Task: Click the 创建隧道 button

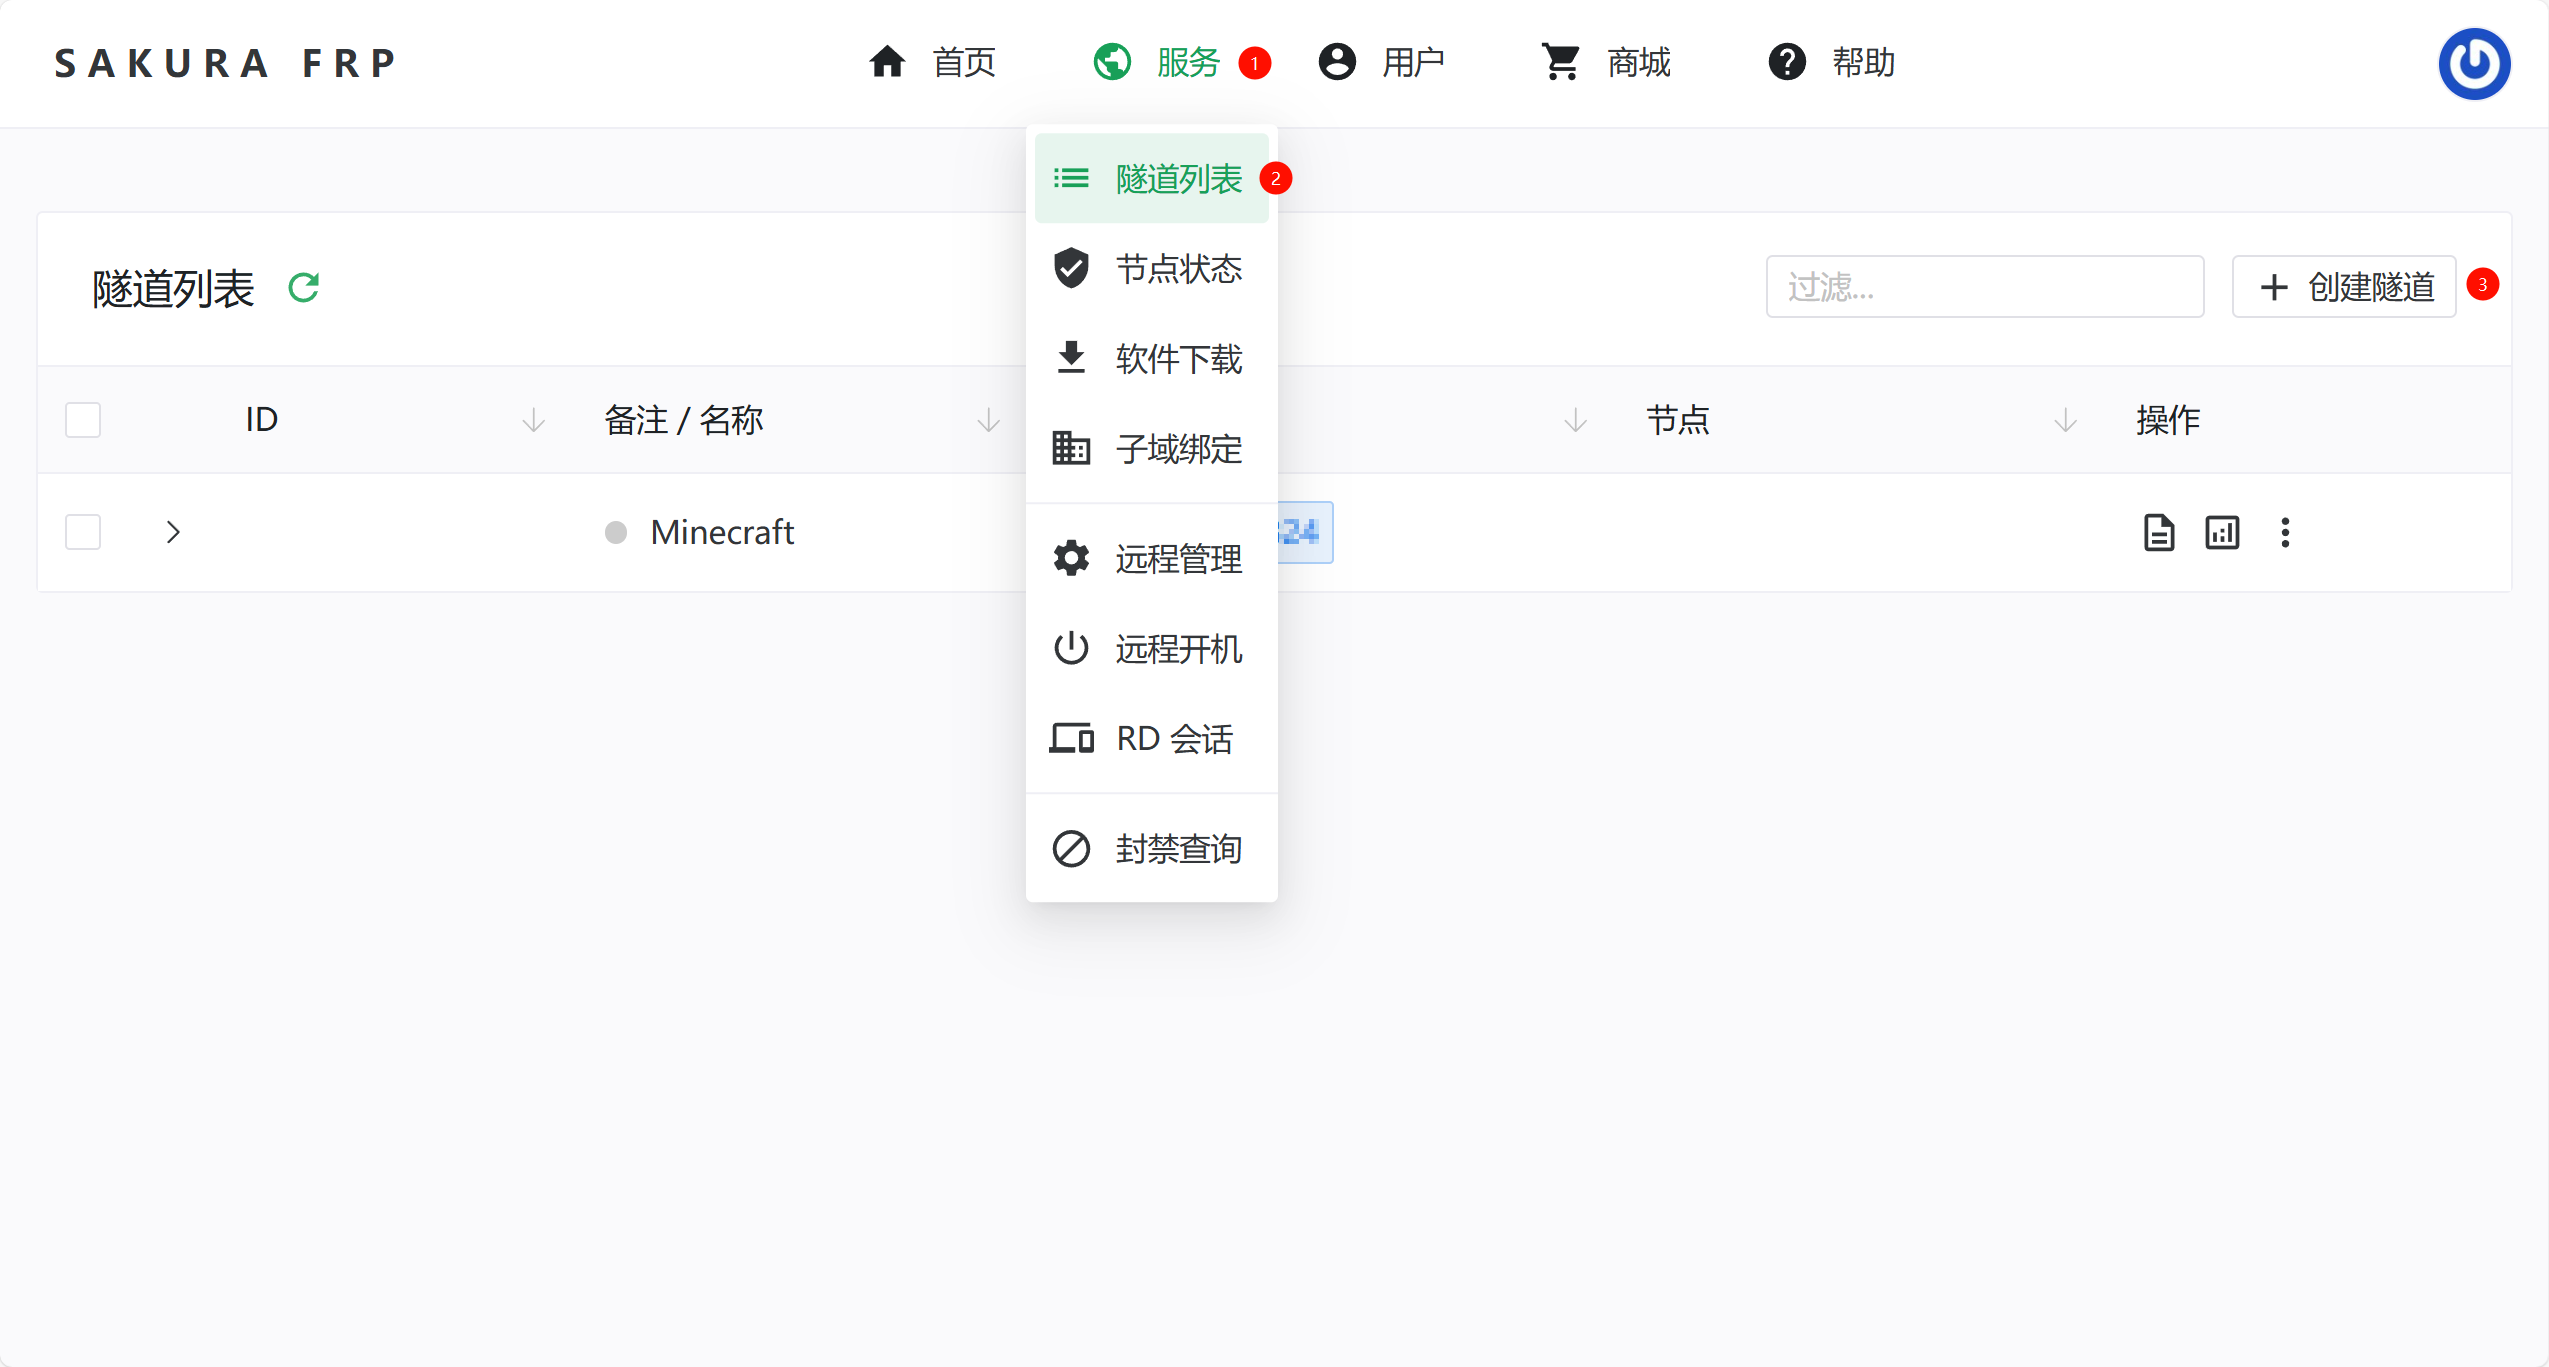Action: coord(2342,287)
